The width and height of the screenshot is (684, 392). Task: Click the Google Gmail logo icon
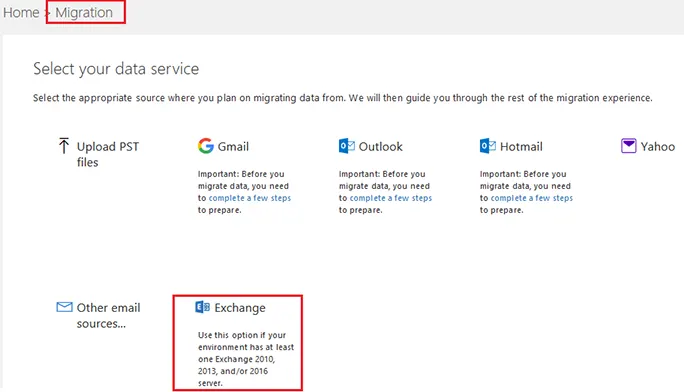click(x=205, y=146)
